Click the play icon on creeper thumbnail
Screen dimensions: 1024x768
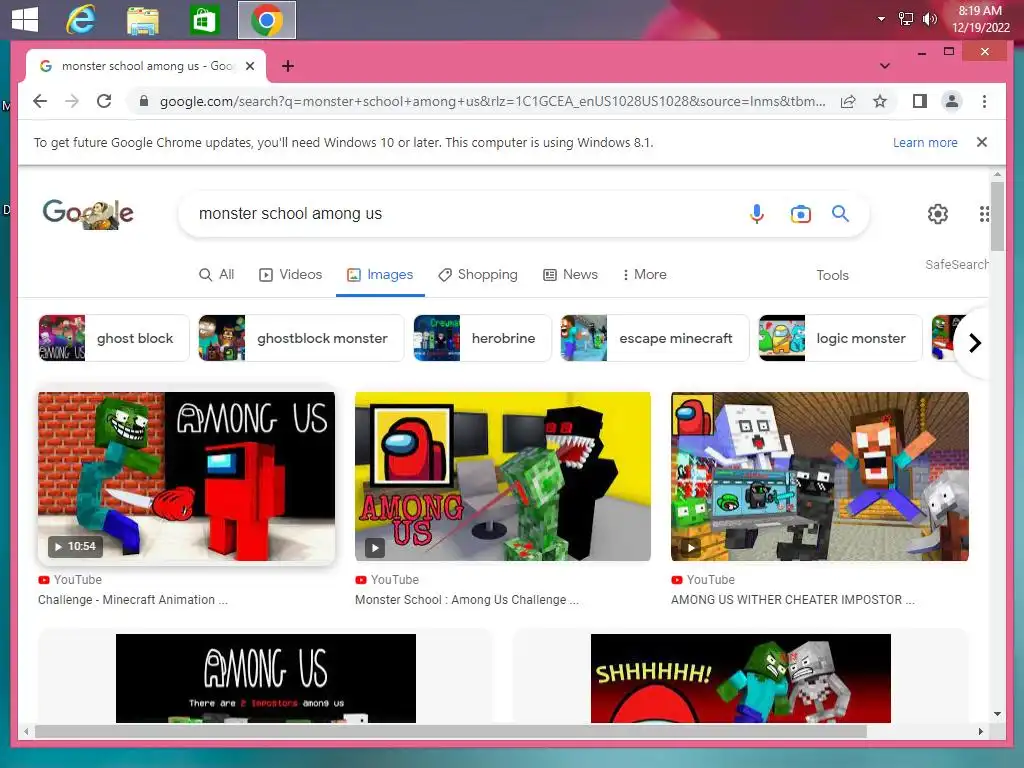coord(375,547)
